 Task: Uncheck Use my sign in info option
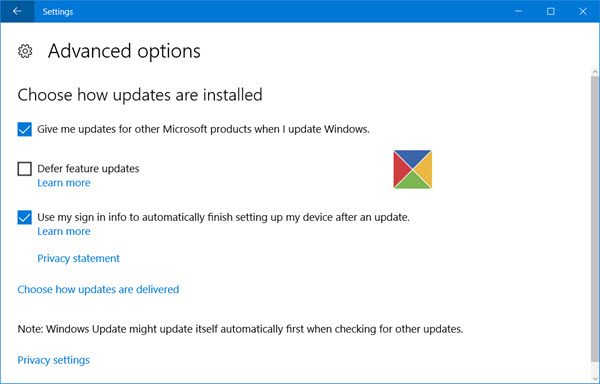coord(24,217)
